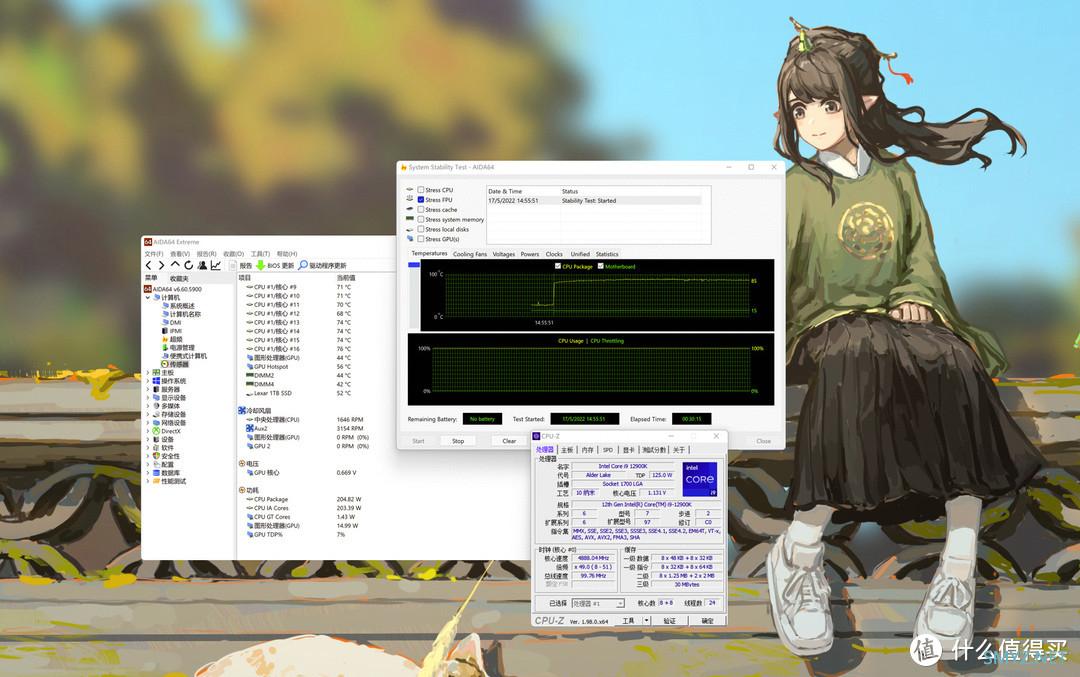
Task: Open the AIDA64 graph chart toolbar icon
Action: pos(216,265)
